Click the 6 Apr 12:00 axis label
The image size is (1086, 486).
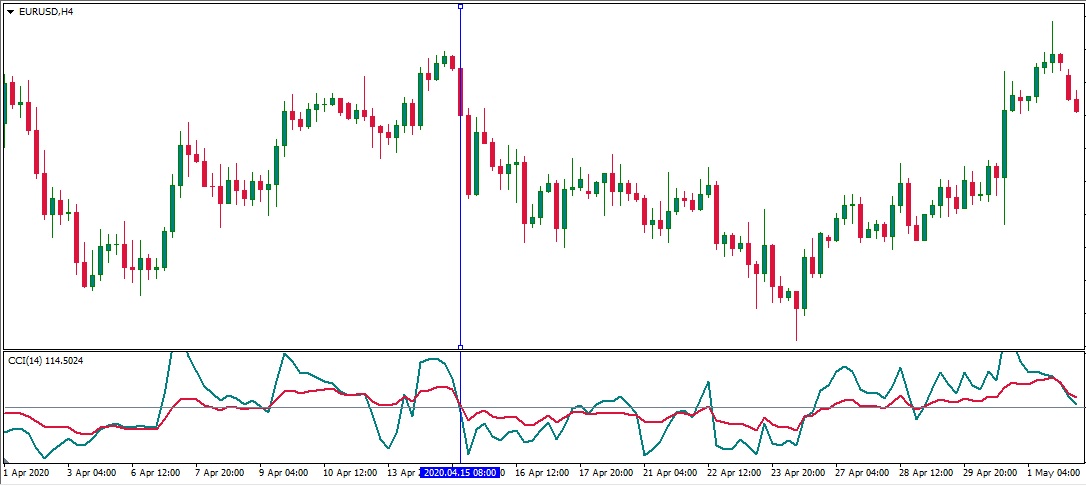tap(155, 473)
